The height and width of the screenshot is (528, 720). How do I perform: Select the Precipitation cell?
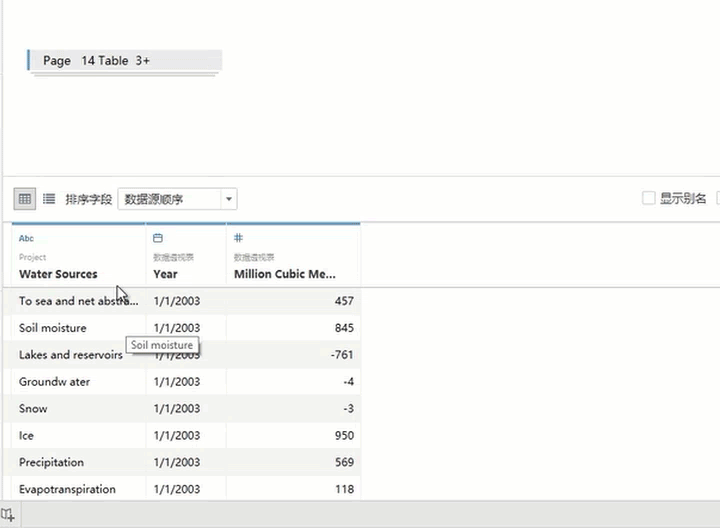(51, 463)
